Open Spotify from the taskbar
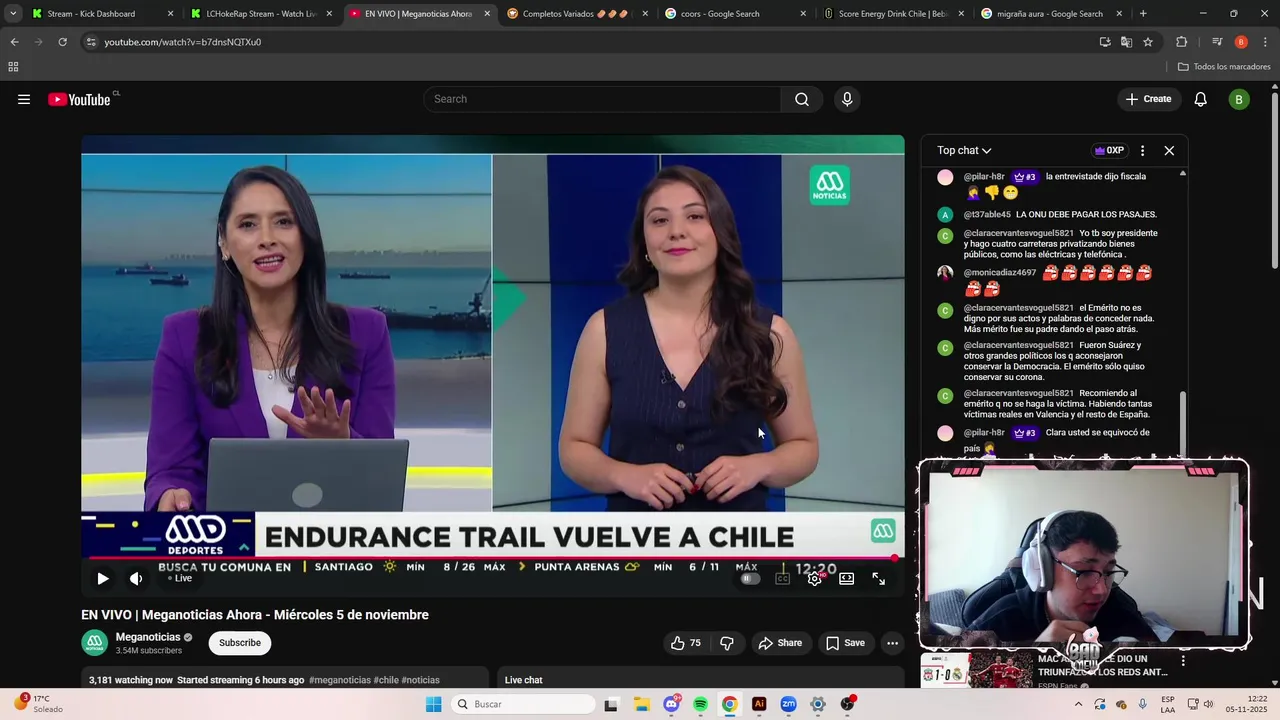Viewport: 1280px width, 720px height. [x=700, y=704]
